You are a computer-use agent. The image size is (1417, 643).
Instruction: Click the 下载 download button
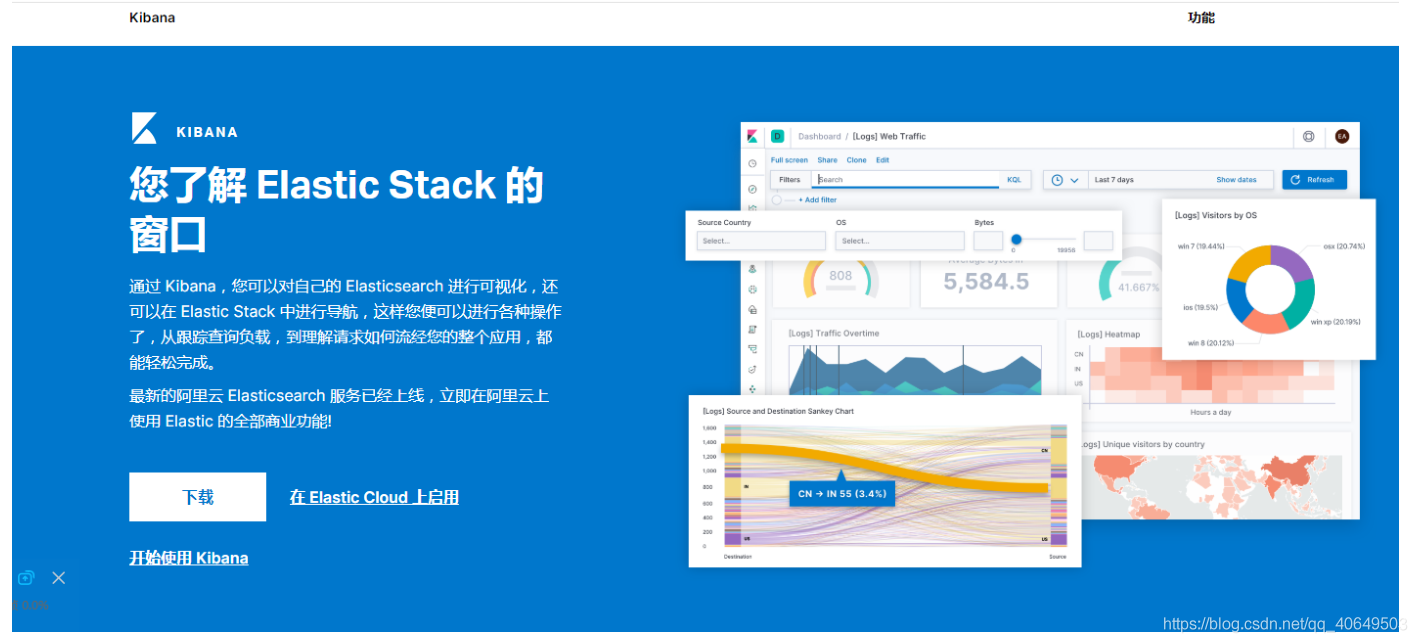click(x=198, y=497)
